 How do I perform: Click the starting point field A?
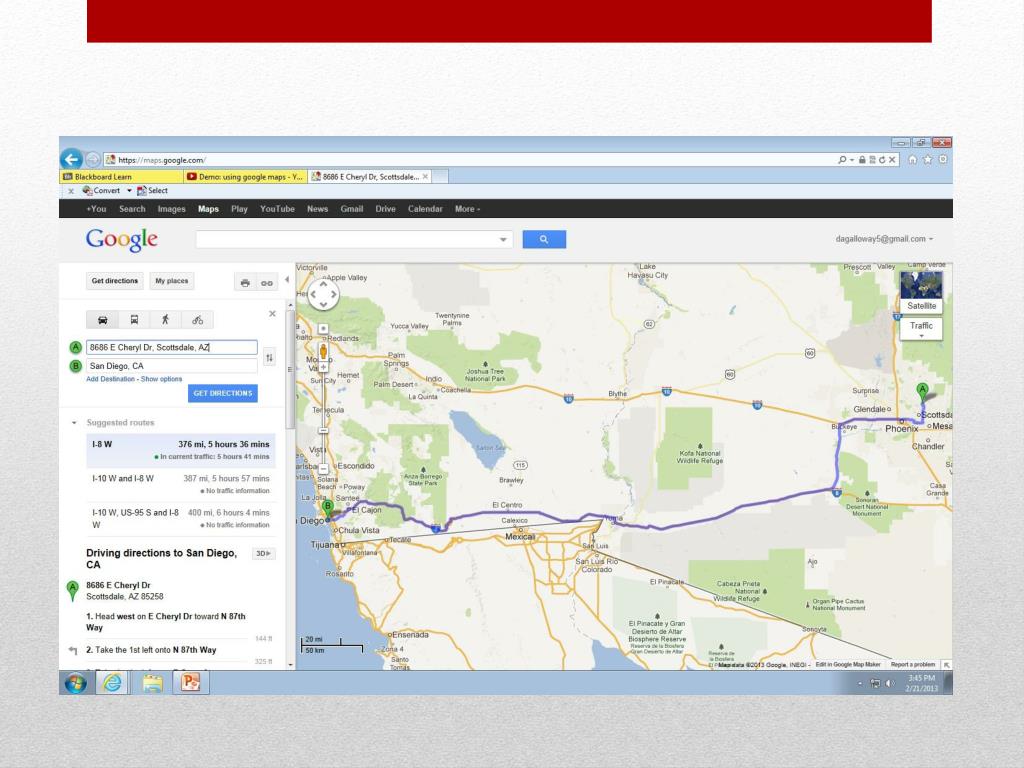tap(172, 347)
